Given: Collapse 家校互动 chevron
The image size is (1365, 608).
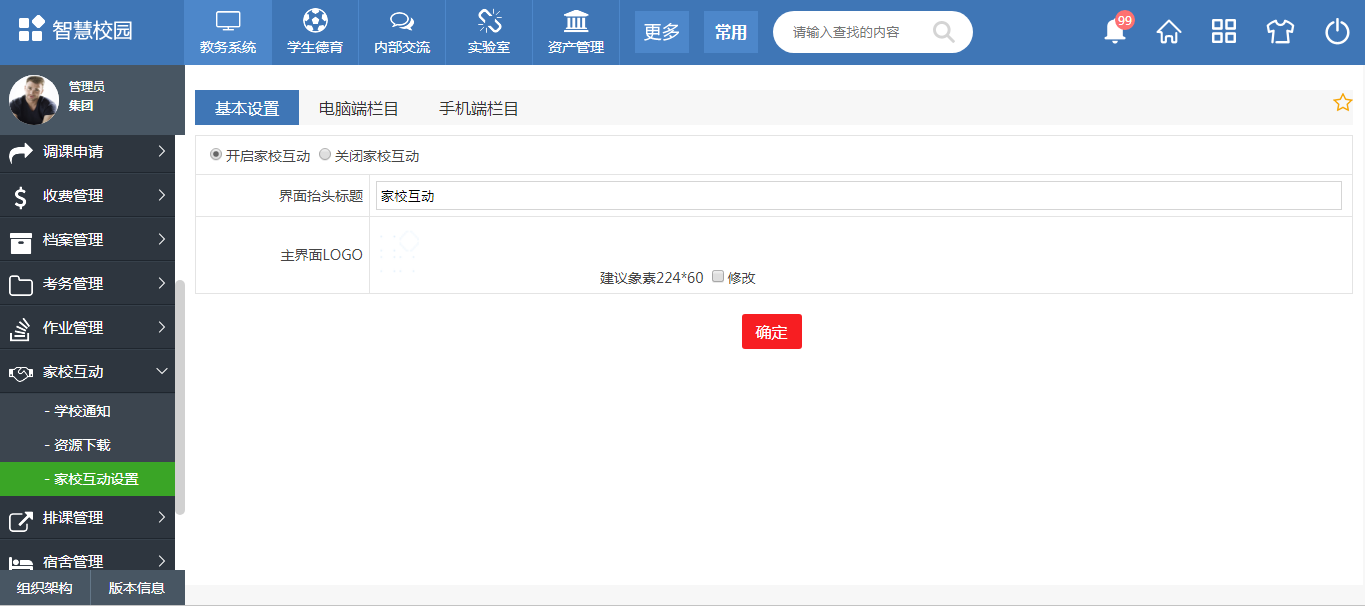Looking at the screenshot, I should [161, 371].
